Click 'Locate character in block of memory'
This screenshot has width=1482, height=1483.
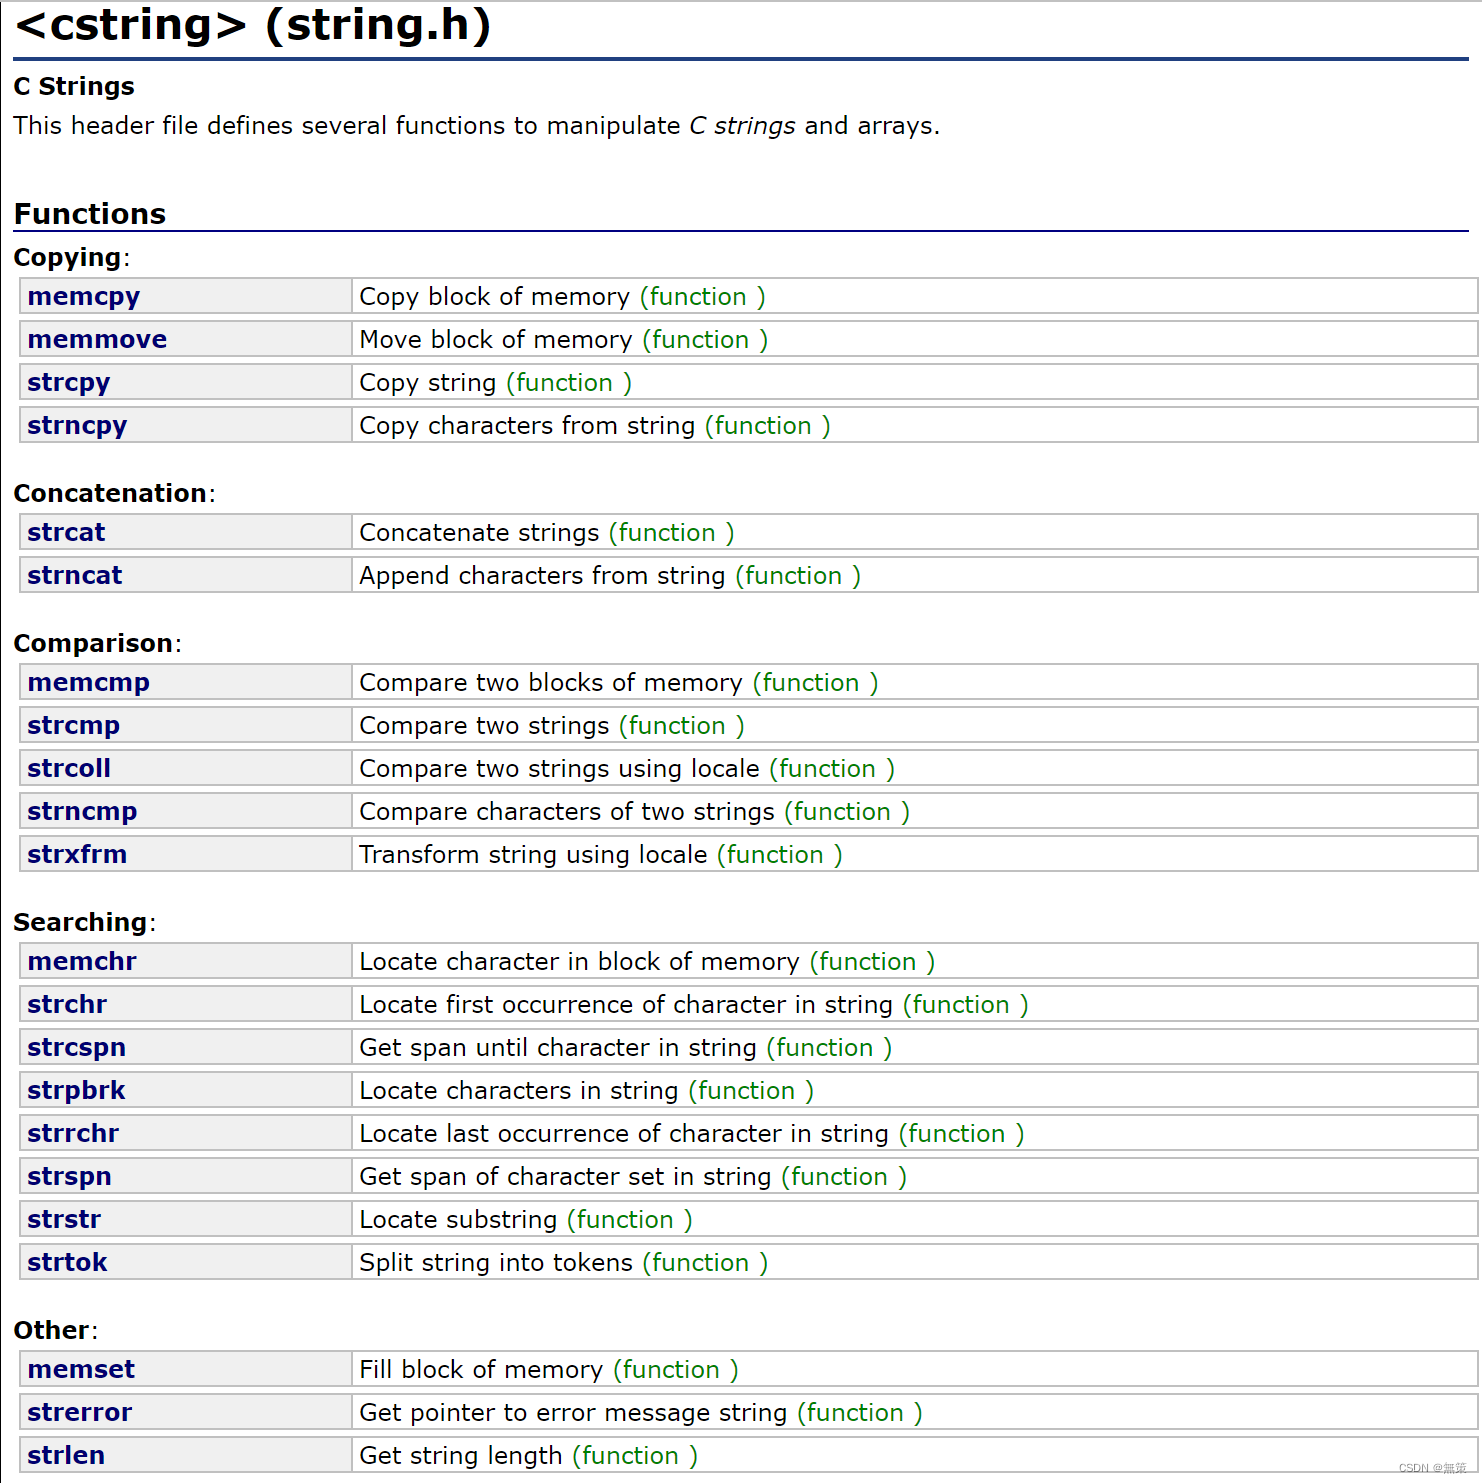point(580,962)
